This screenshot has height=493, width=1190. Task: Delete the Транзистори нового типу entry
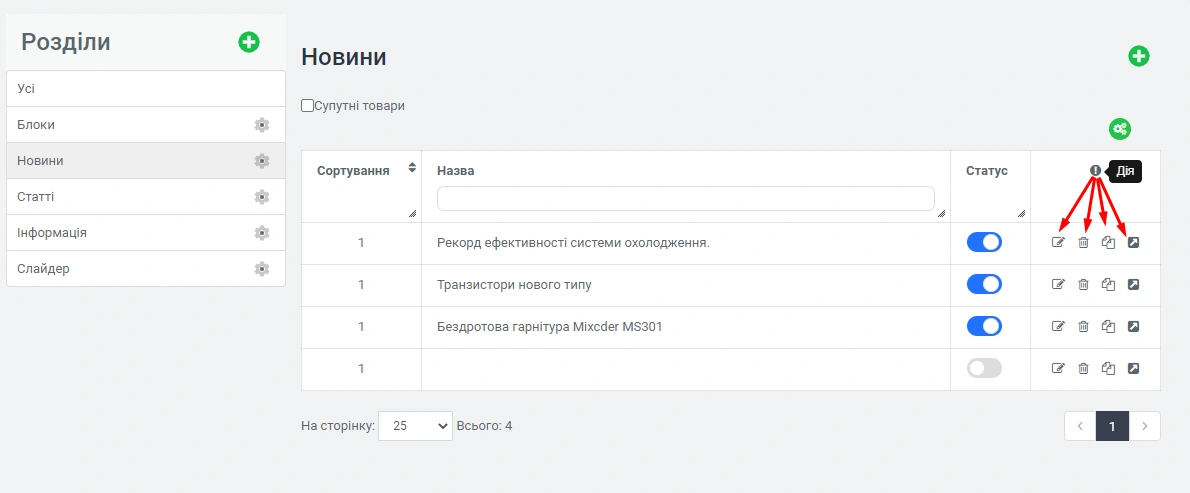pos(1083,285)
